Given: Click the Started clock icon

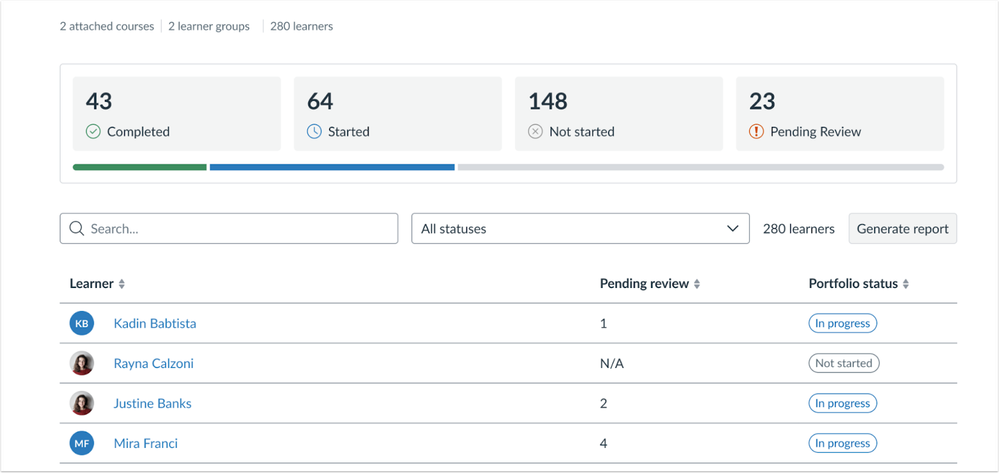Looking at the screenshot, I should [314, 131].
